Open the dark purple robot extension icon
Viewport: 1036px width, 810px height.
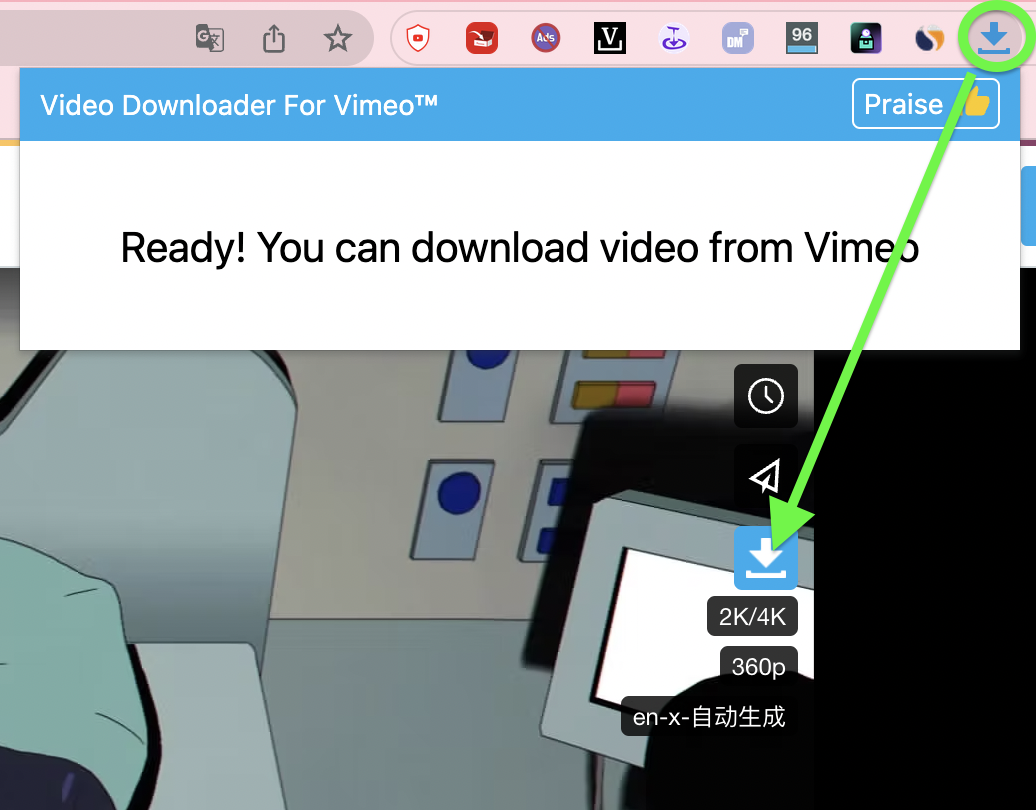point(866,38)
